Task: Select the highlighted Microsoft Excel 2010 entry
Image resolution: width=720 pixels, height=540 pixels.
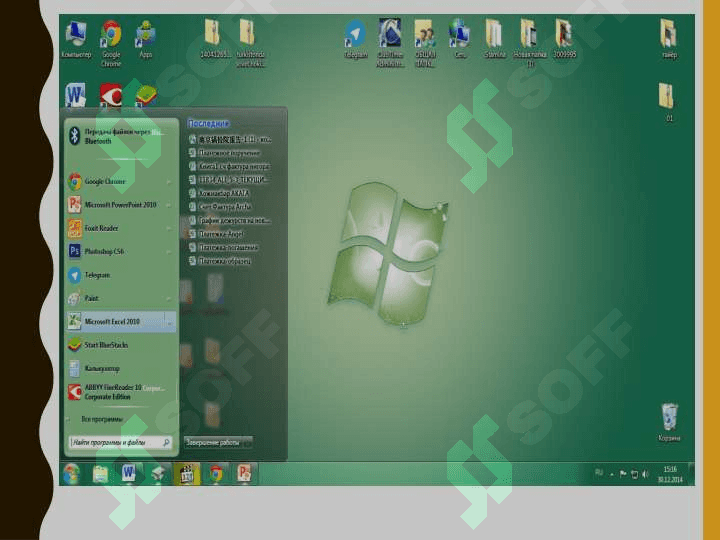Action: [120, 322]
